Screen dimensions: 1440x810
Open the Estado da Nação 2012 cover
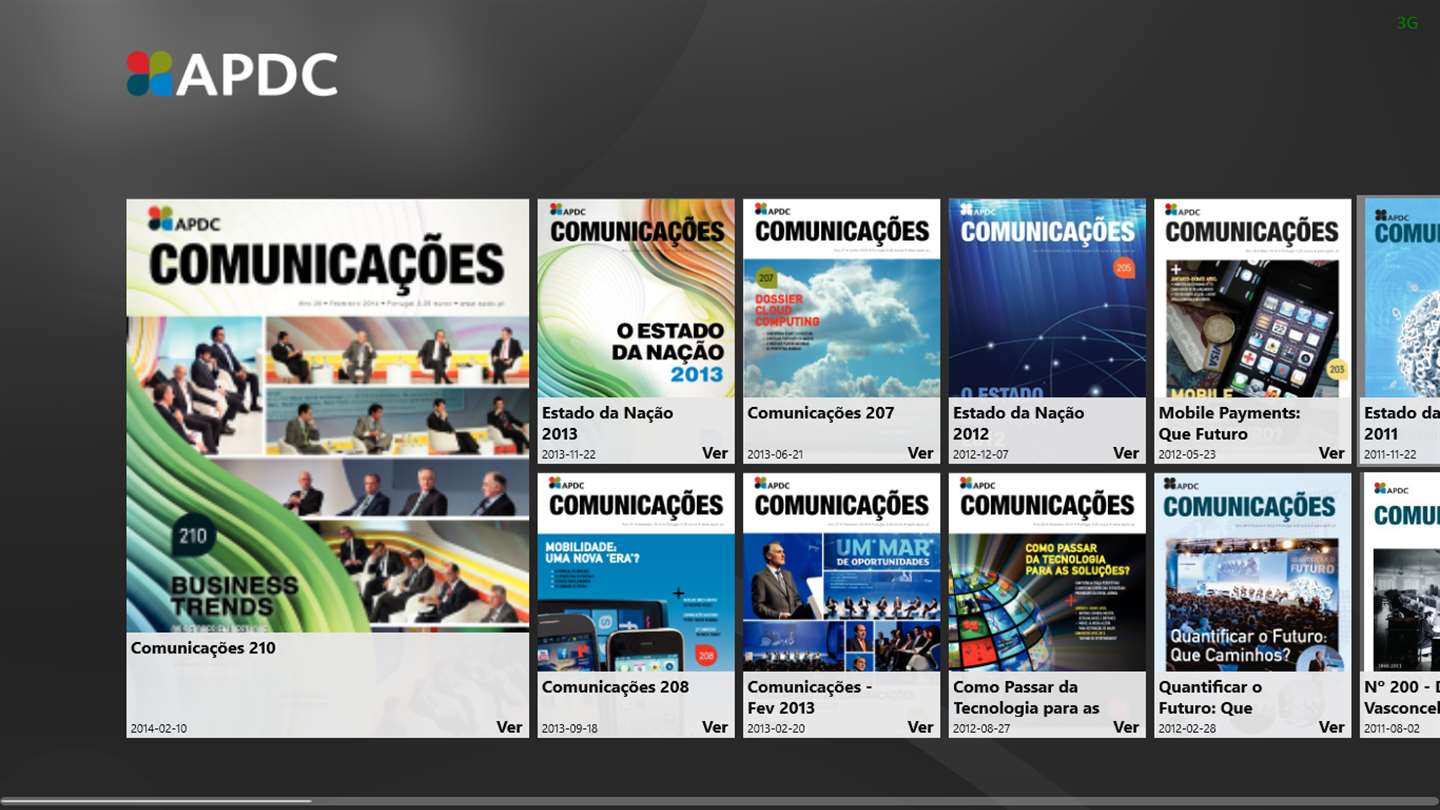1047,298
